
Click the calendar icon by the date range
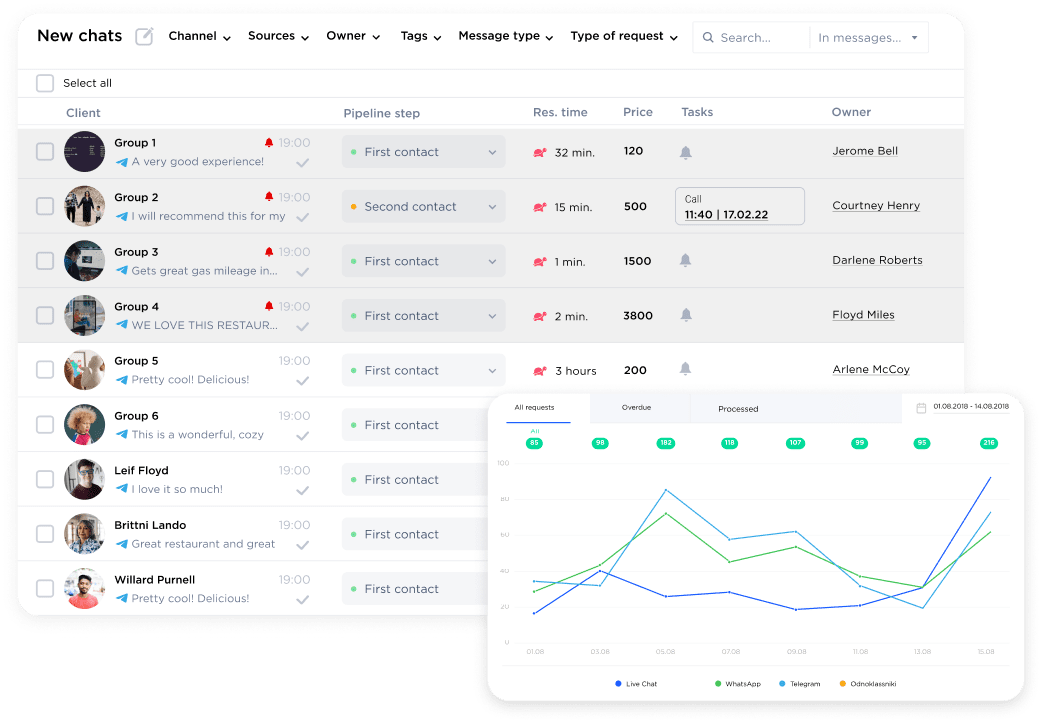point(921,408)
